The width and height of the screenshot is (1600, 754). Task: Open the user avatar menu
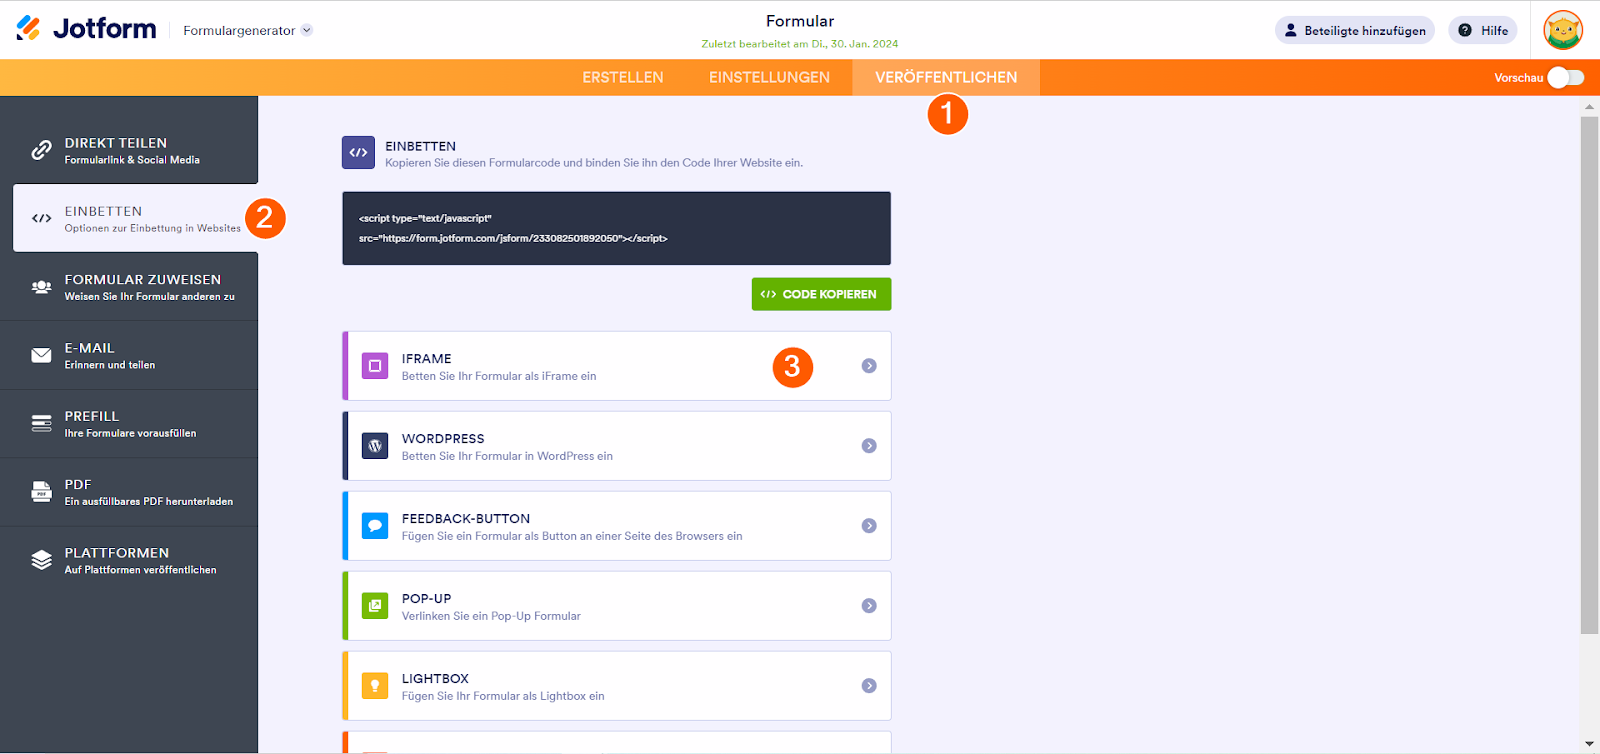[1563, 30]
